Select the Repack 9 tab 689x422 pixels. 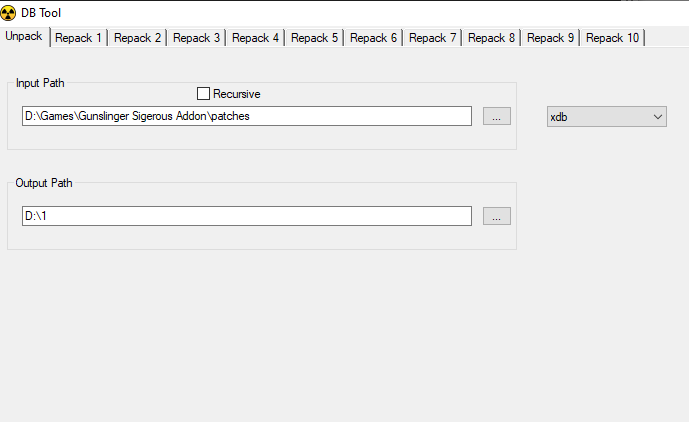[551, 38]
